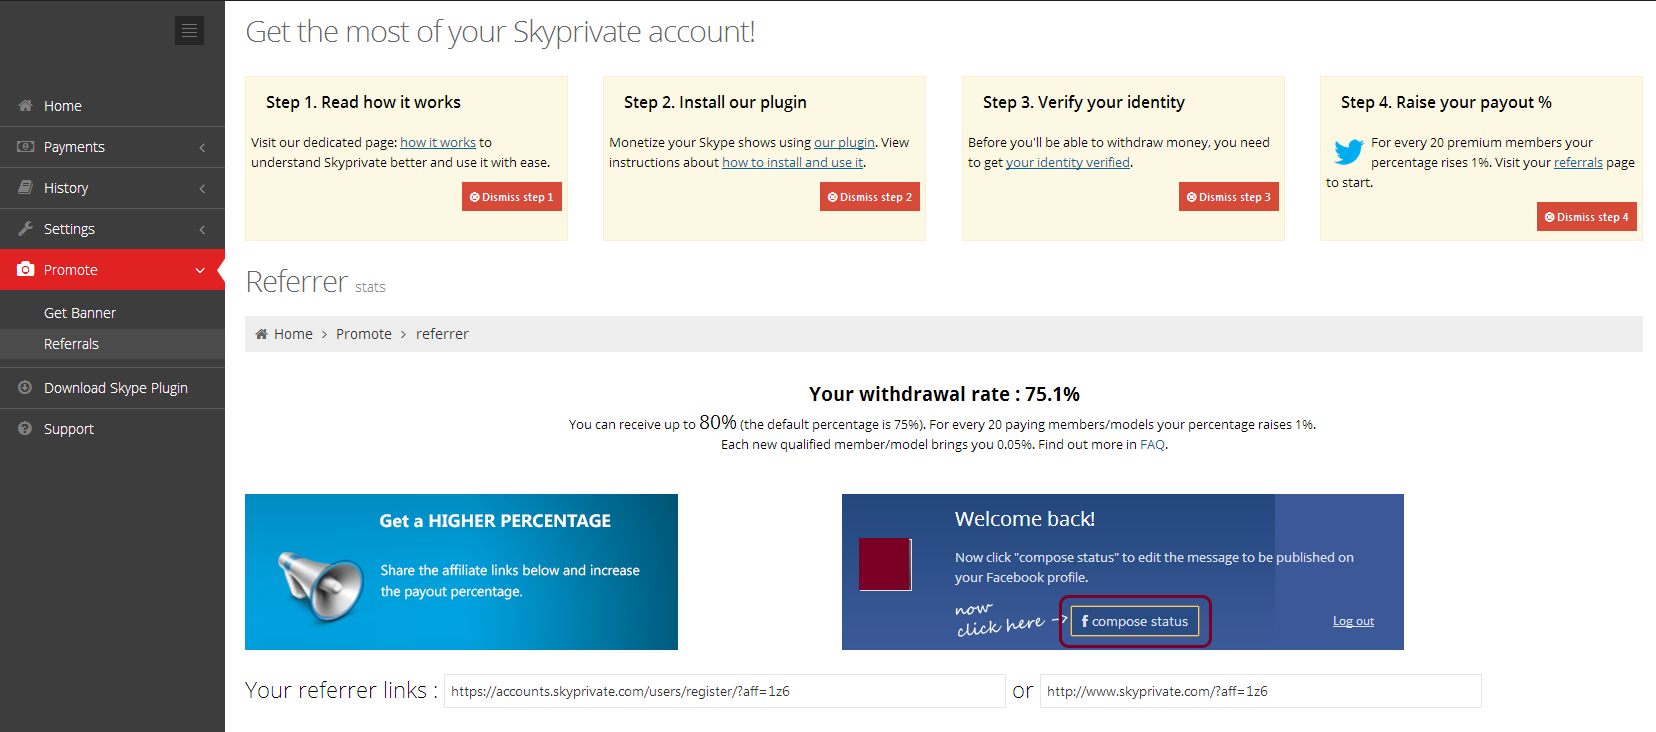Dismiss step 1 card
1656x732 pixels.
(512, 197)
